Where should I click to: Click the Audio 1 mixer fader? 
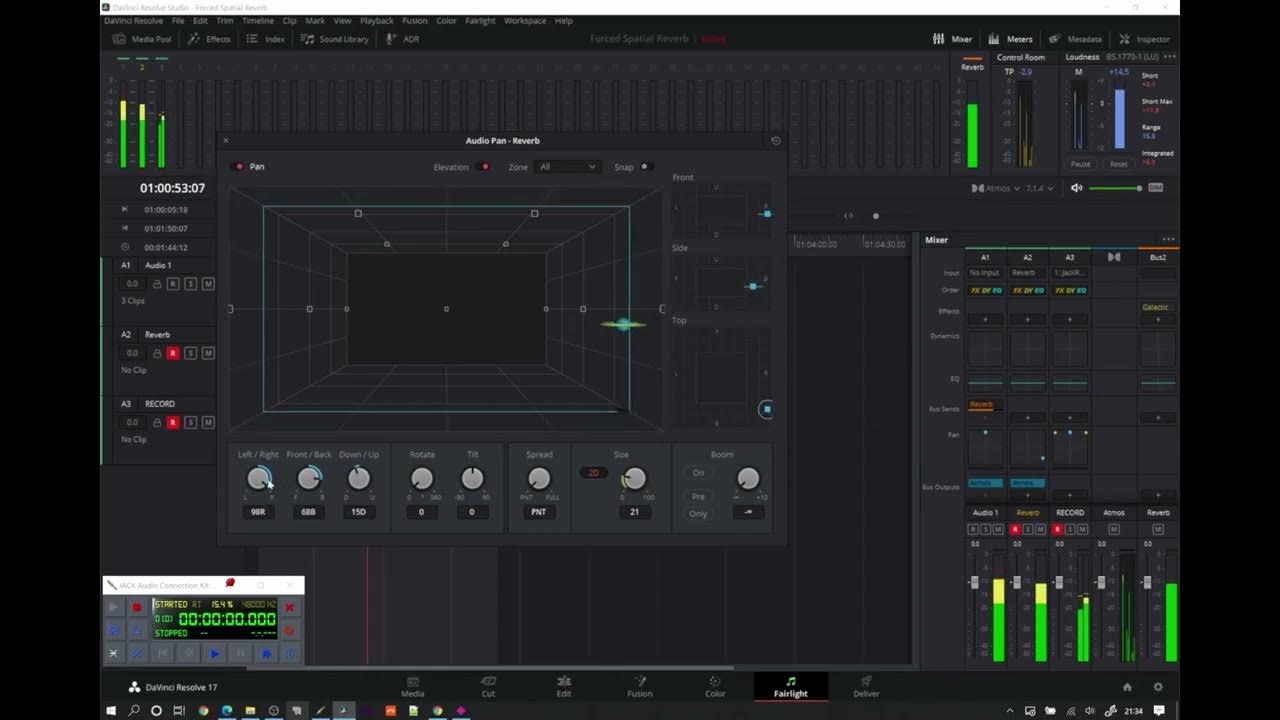[974, 582]
